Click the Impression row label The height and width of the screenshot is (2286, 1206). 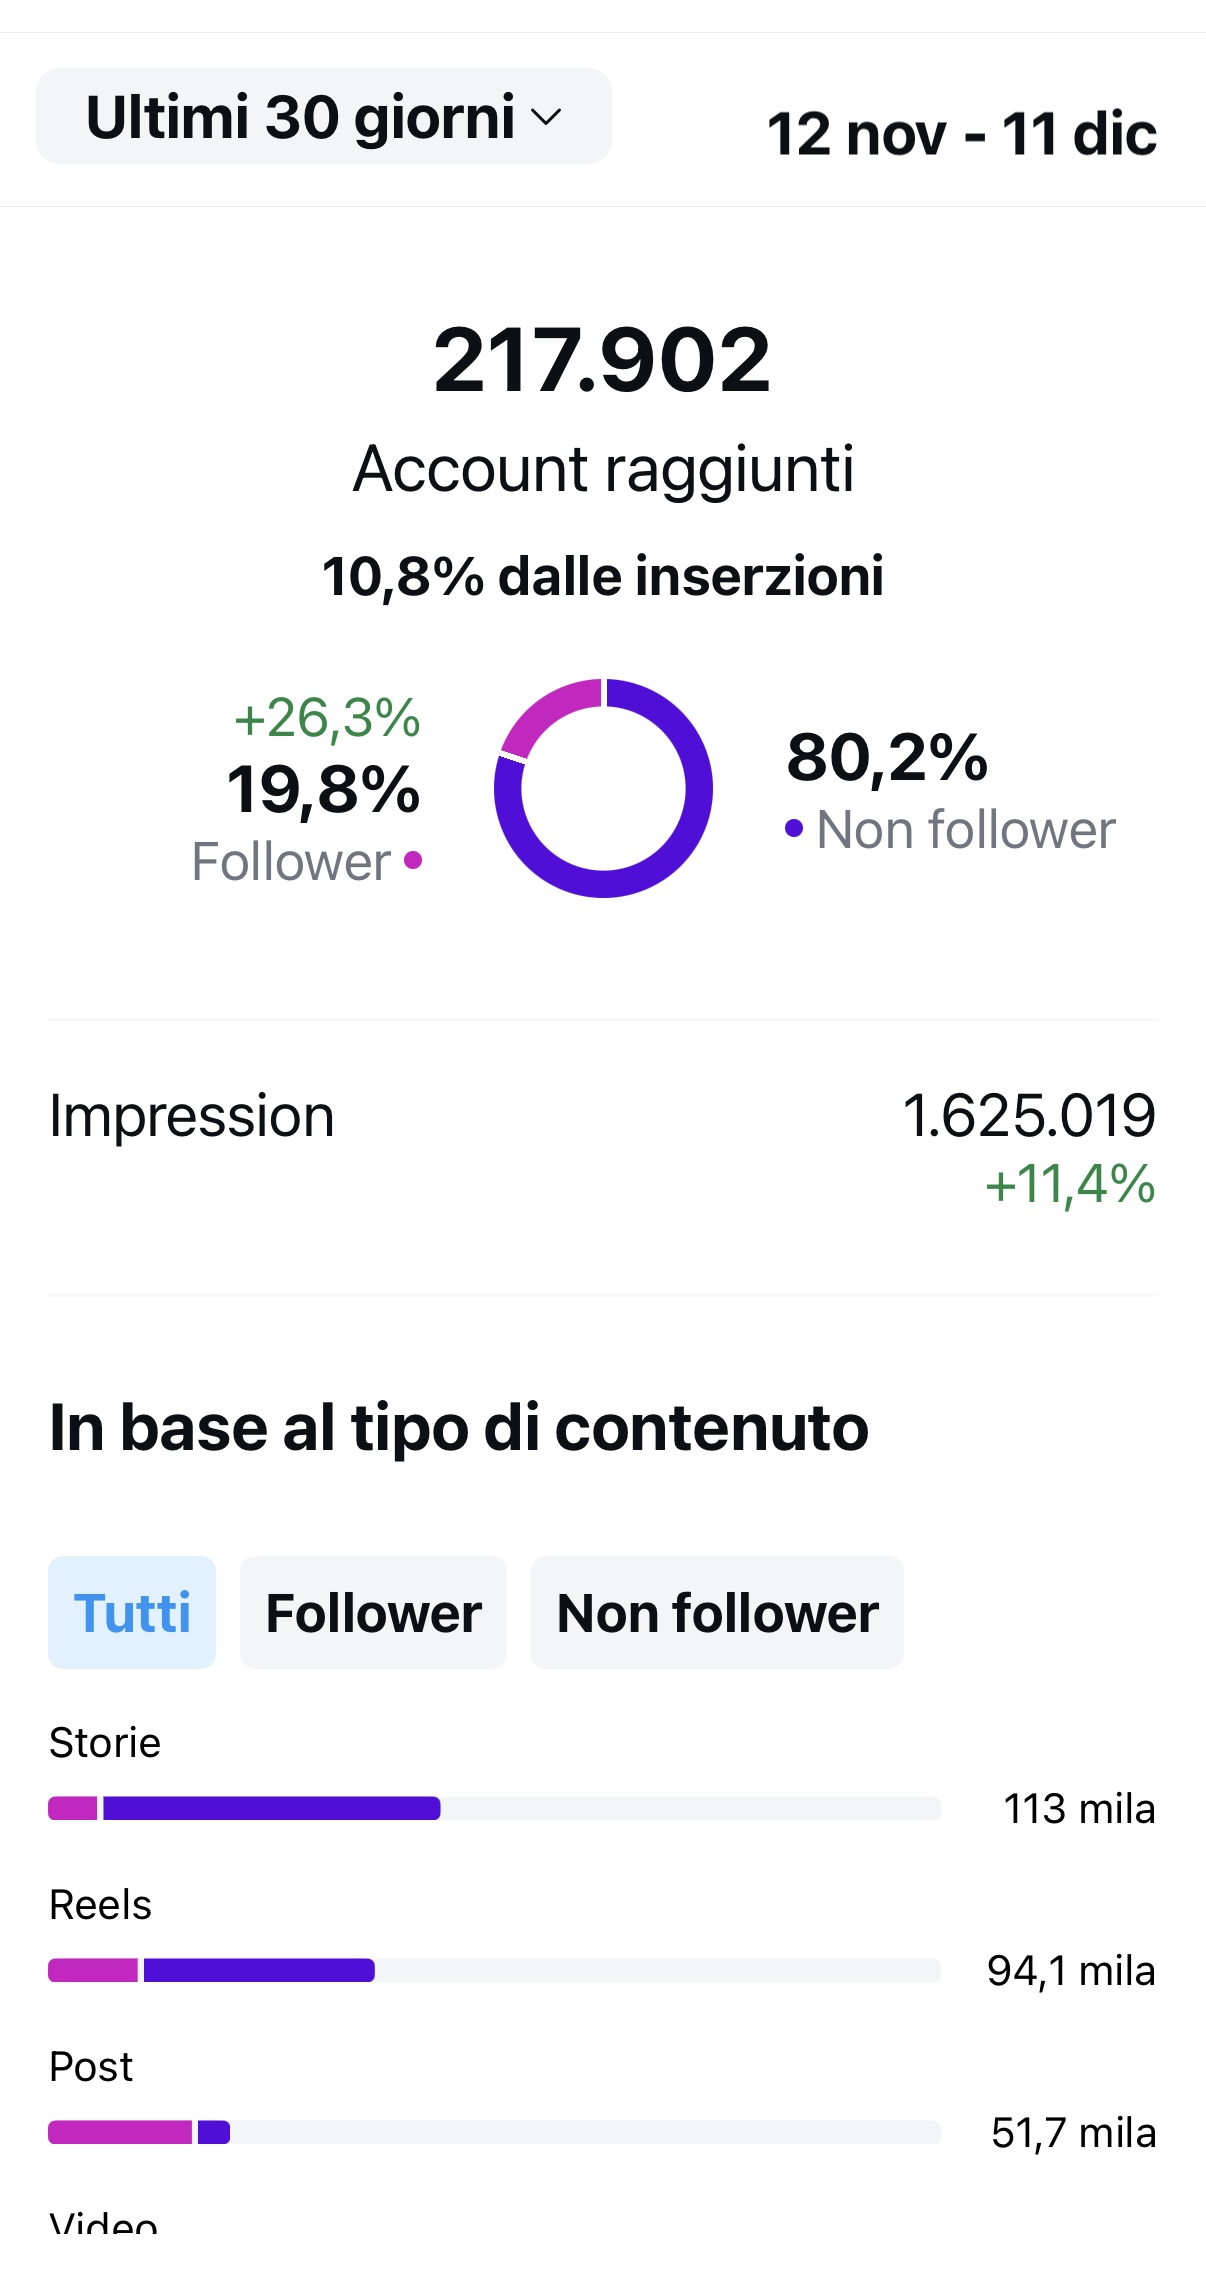pos(191,1116)
